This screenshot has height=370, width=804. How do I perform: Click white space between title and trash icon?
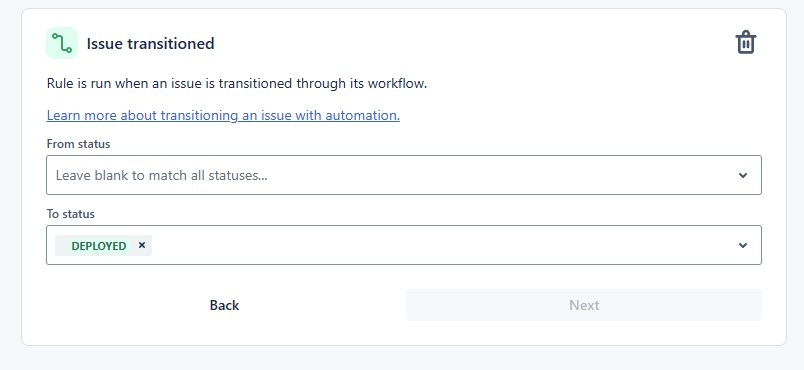[x=472, y=43]
